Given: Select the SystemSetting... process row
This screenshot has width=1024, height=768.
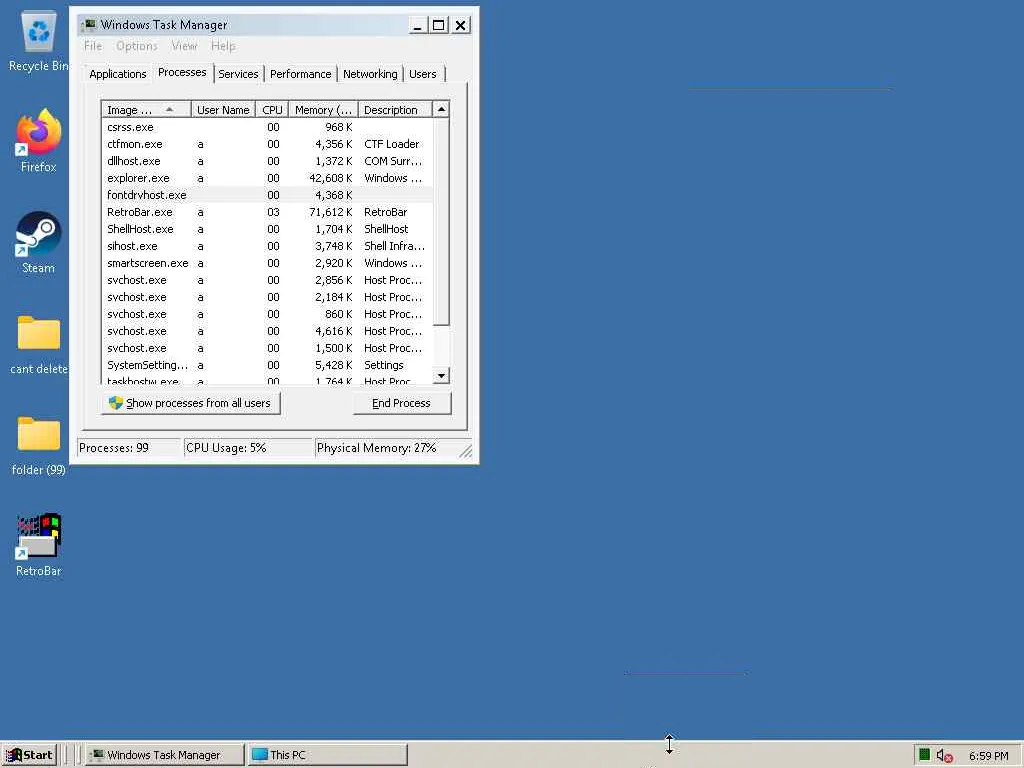Looking at the screenshot, I should click(267, 365).
